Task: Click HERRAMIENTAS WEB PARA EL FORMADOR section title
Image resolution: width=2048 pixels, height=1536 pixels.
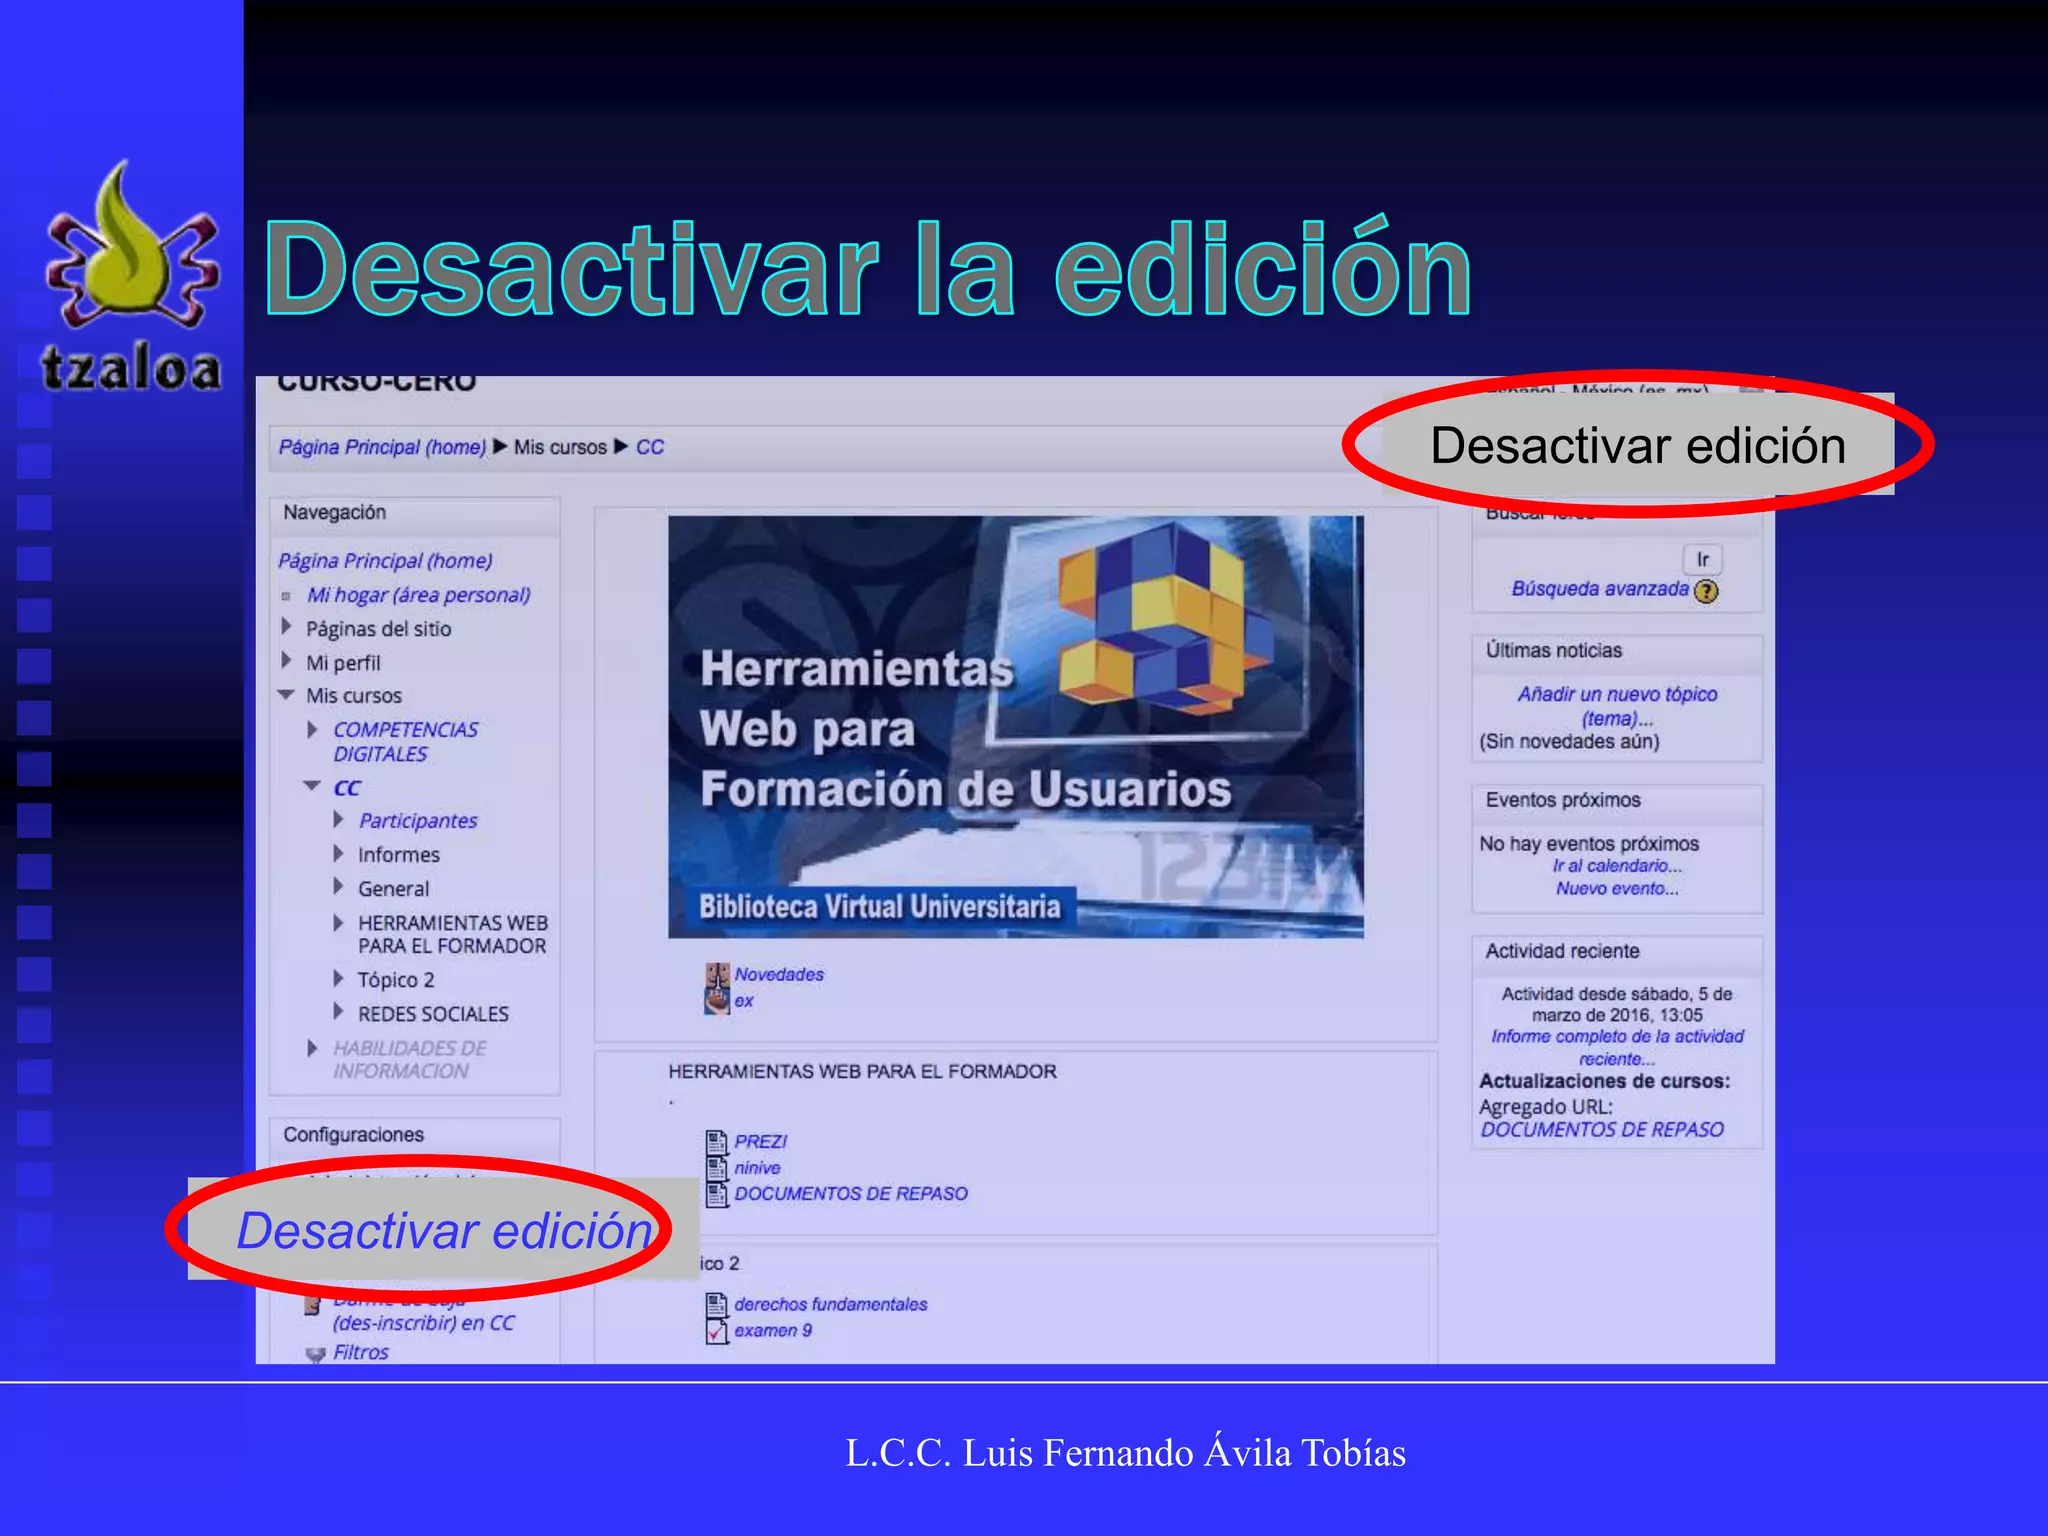Action: 862,1072
